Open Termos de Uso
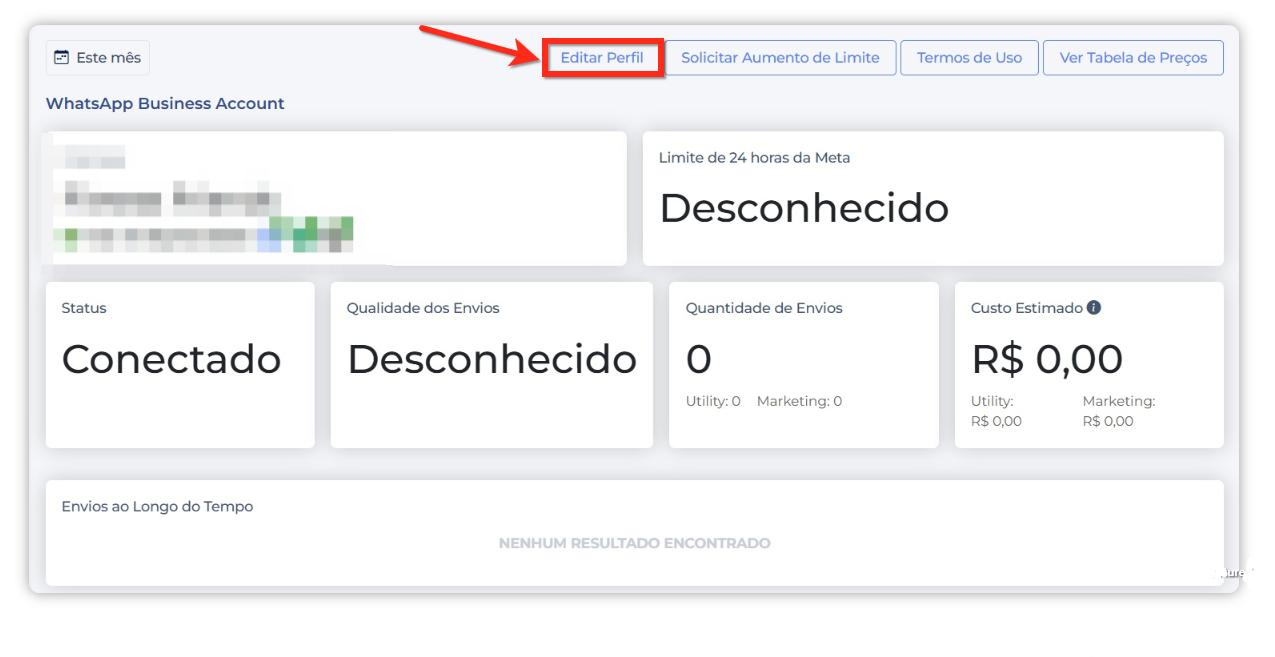Image resolution: width=1275 pixels, height=657 pixels. [x=969, y=58]
